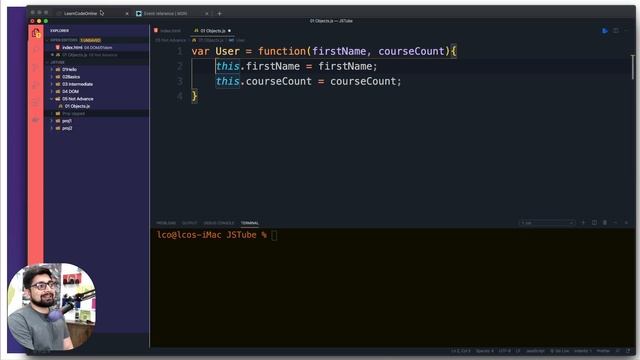Place cursor on 'this.firstName = firstName;' line
Image resolution: width=640 pixels, height=360 pixels.
(296, 66)
